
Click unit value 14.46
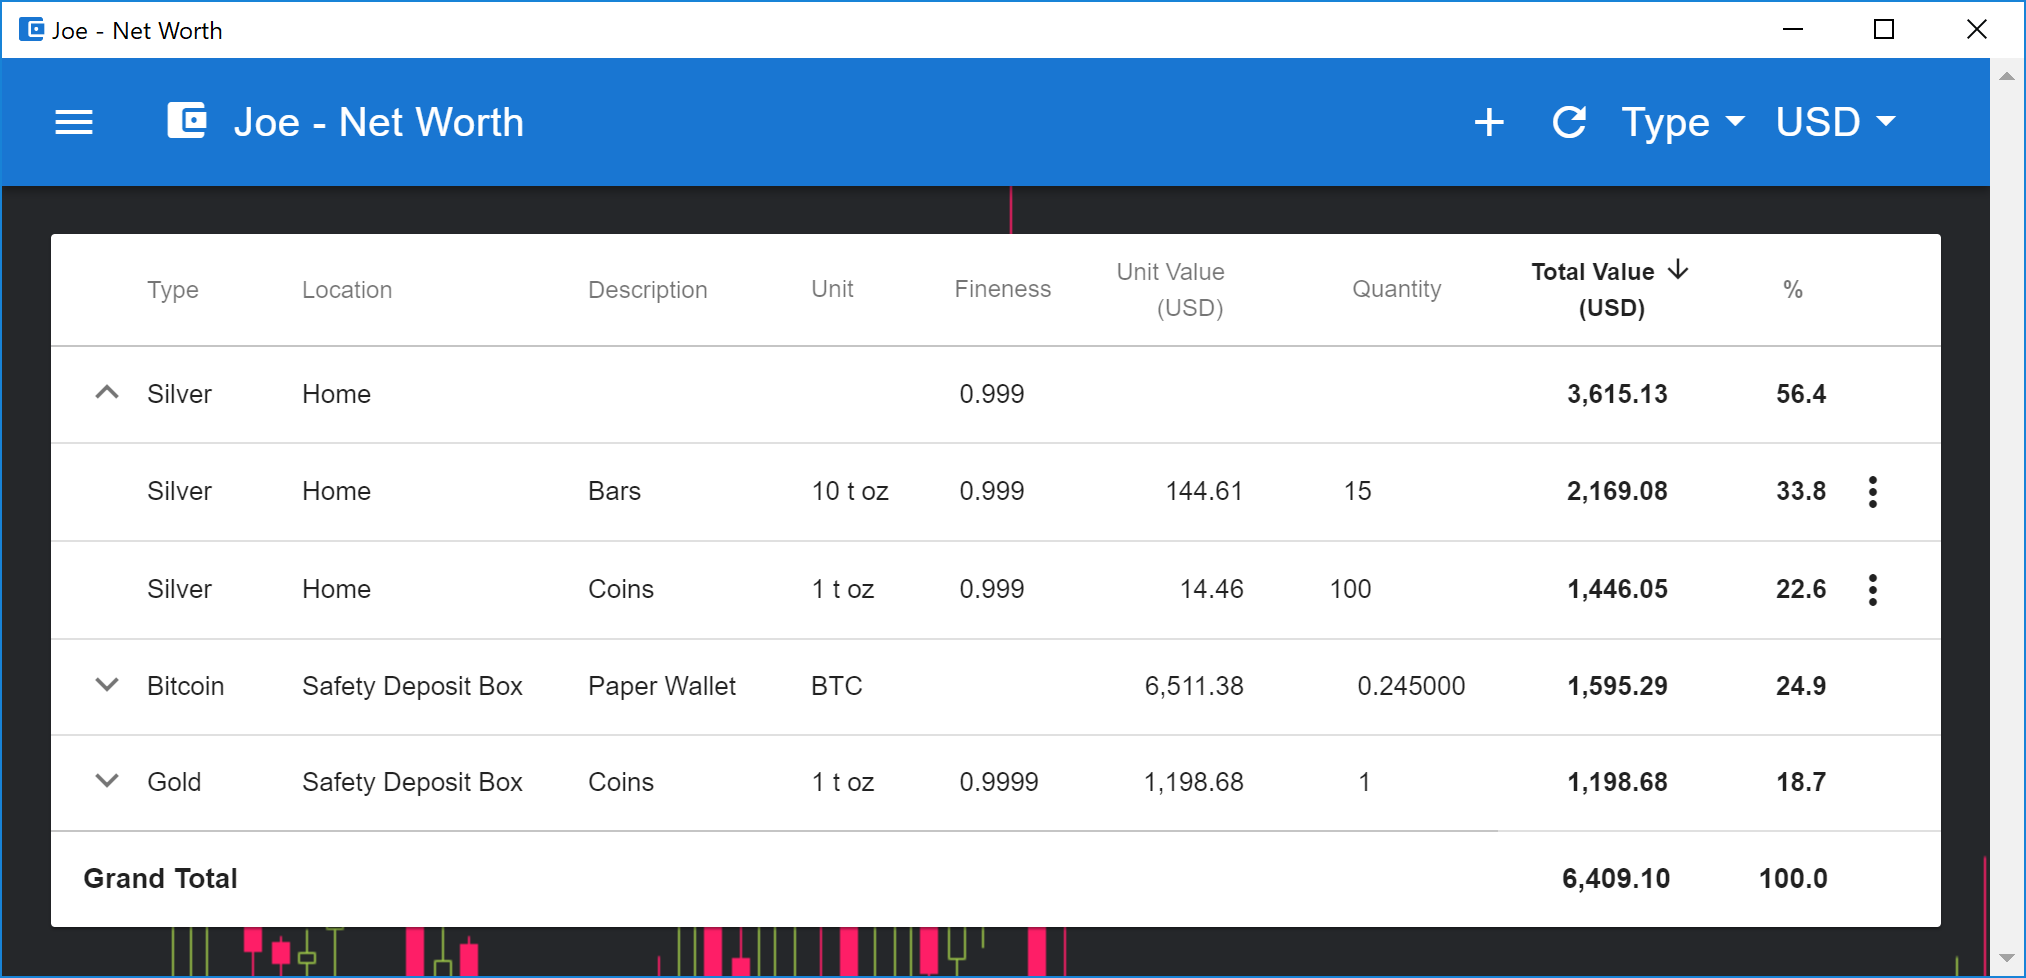(x=1212, y=589)
